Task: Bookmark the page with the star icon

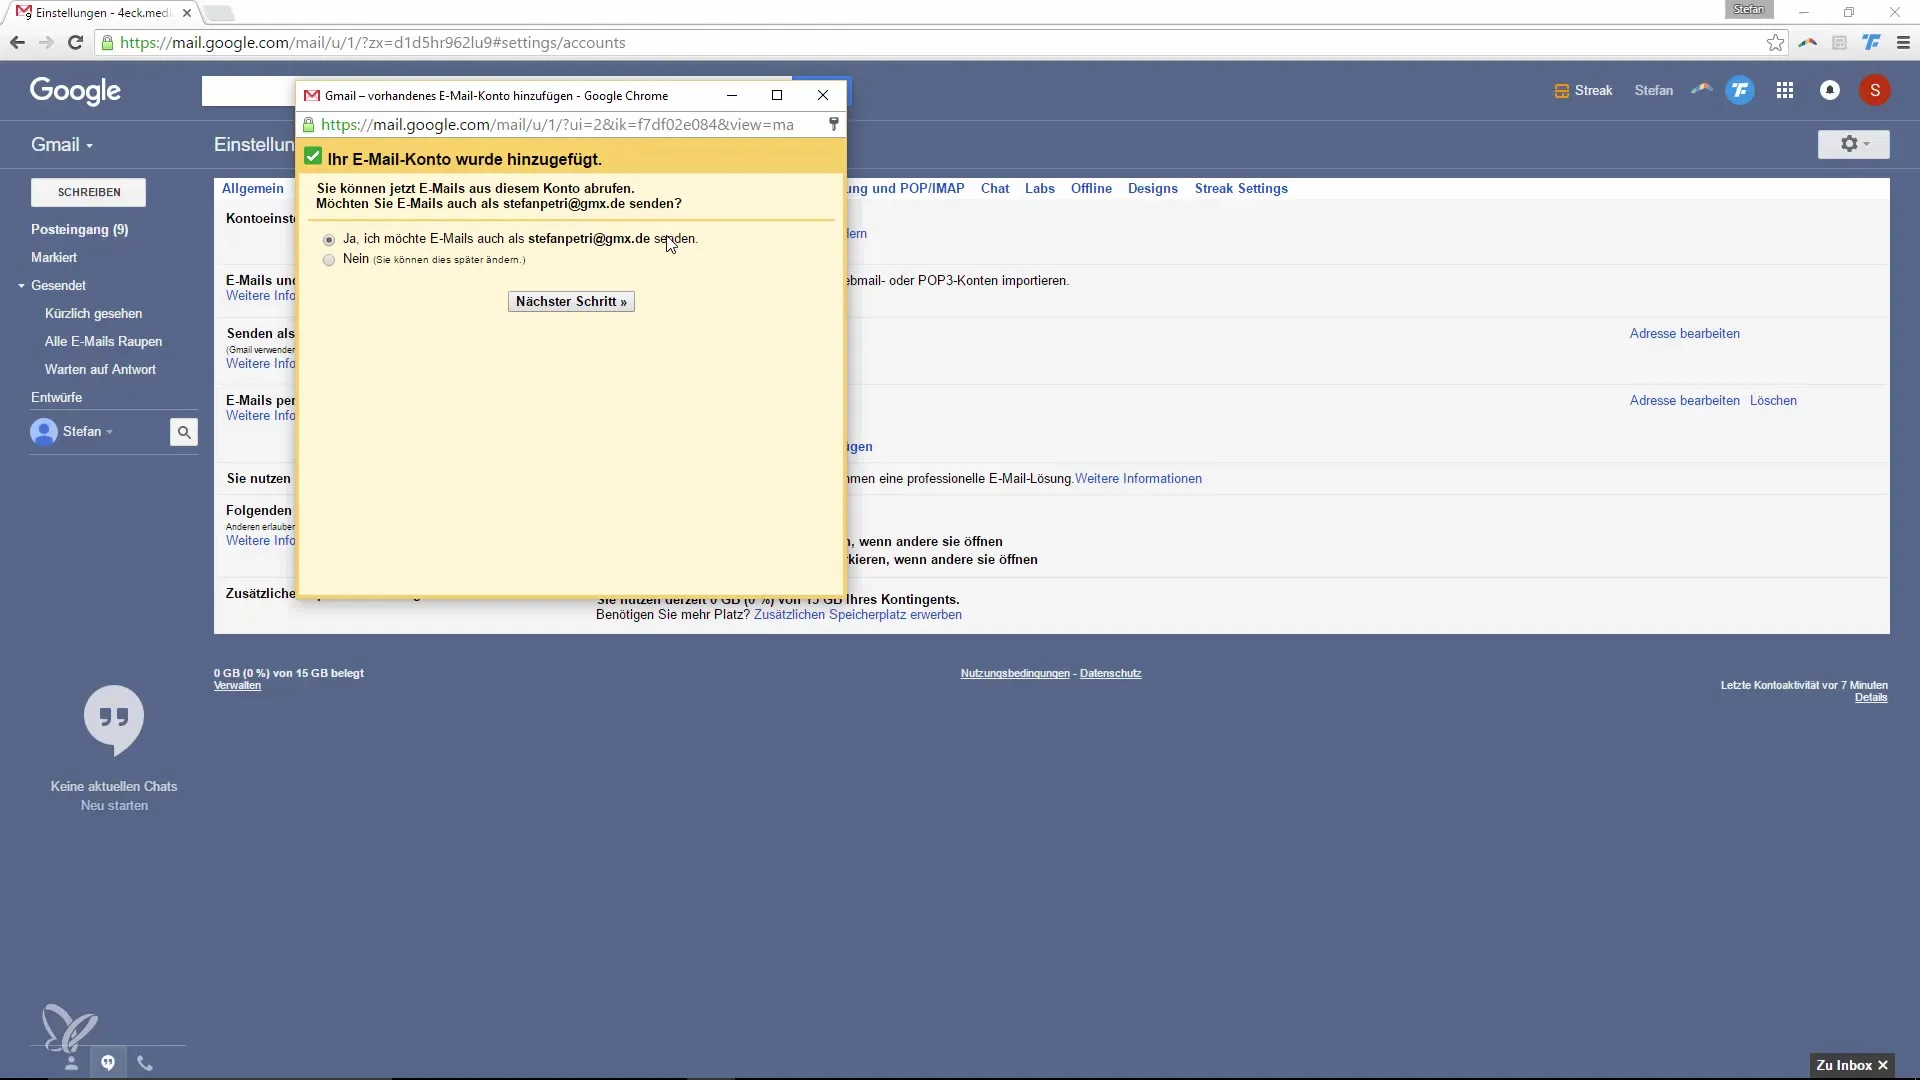Action: coord(1775,42)
